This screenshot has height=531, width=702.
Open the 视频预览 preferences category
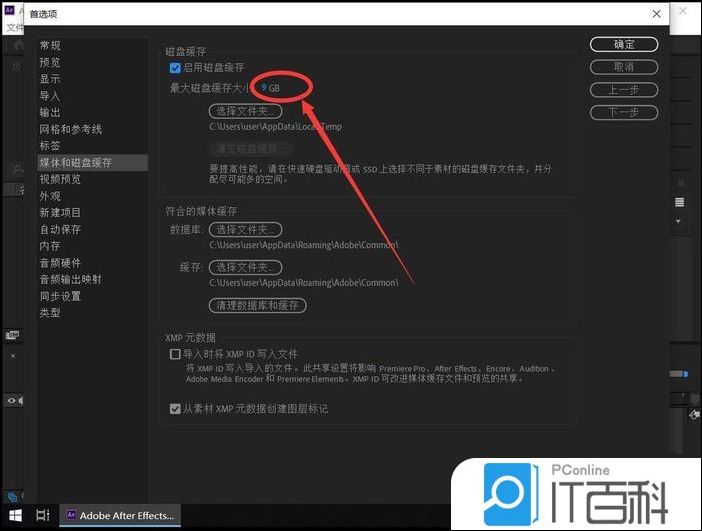point(60,179)
